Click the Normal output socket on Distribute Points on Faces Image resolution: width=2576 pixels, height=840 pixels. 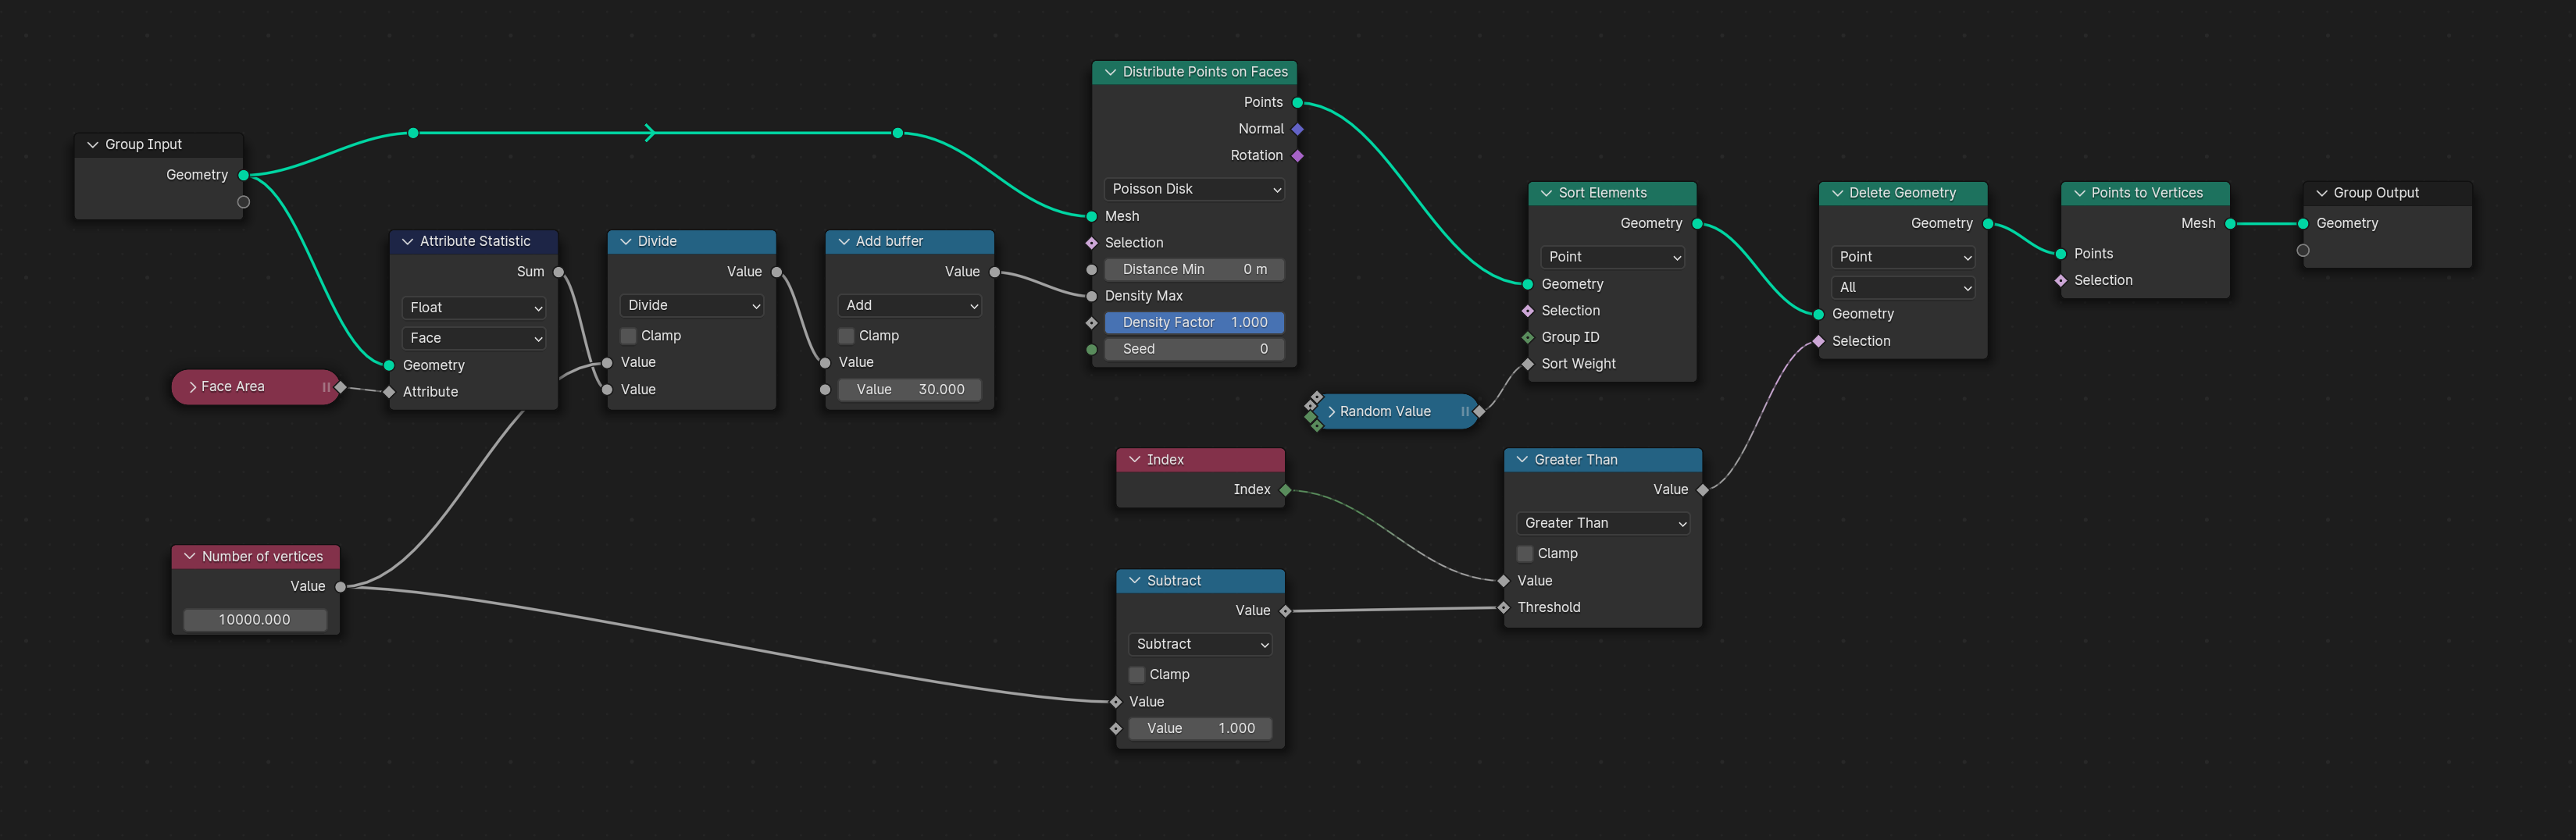point(1297,128)
